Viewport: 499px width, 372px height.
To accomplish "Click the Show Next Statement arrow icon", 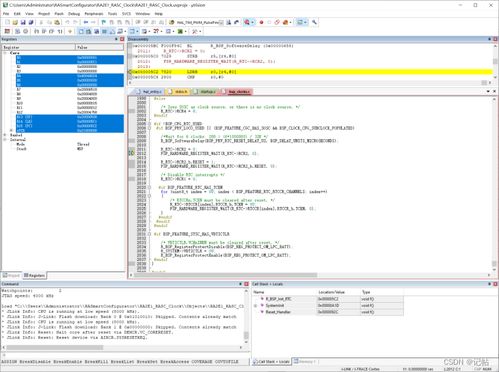I will coord(70,31).
